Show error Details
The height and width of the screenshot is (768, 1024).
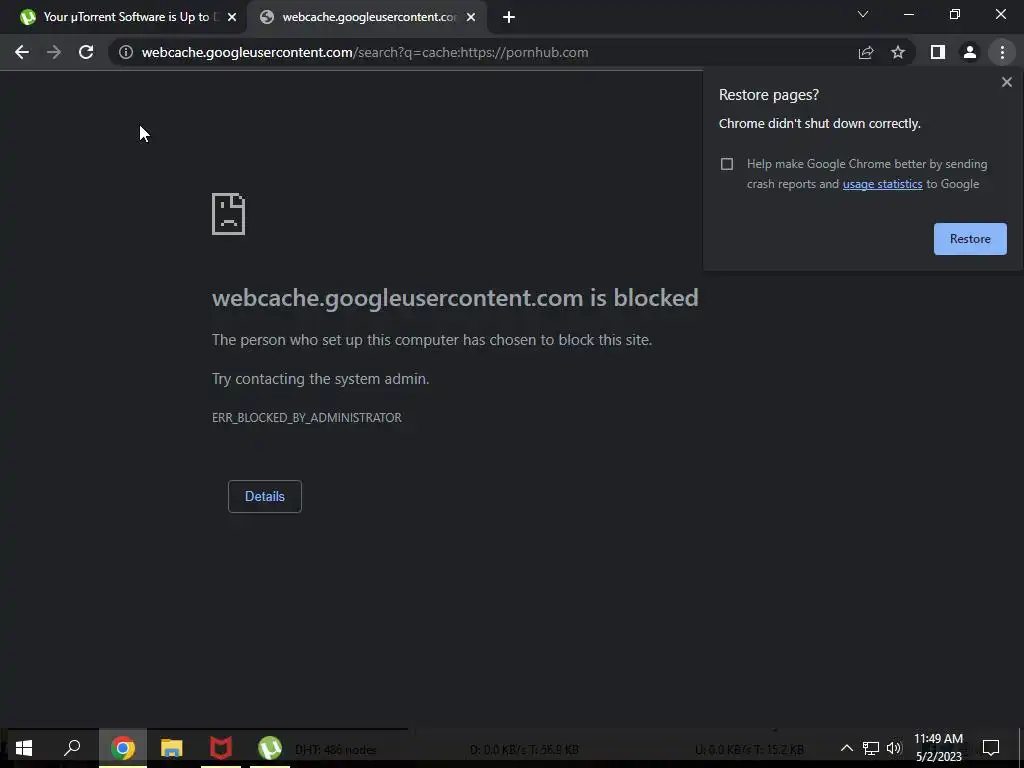[264, 496]
